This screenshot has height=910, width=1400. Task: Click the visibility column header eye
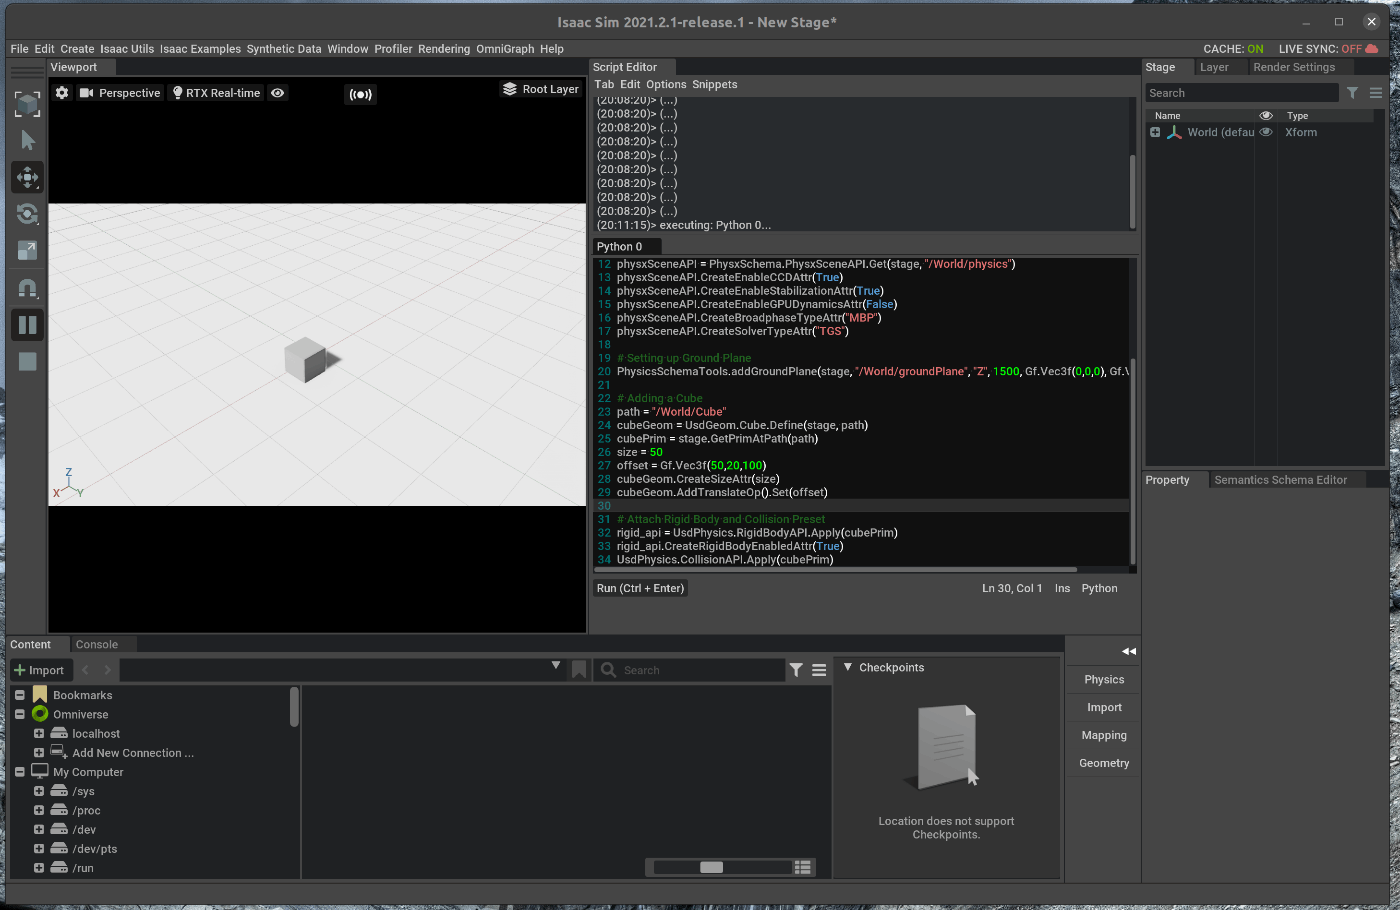tap(1266, 116)
